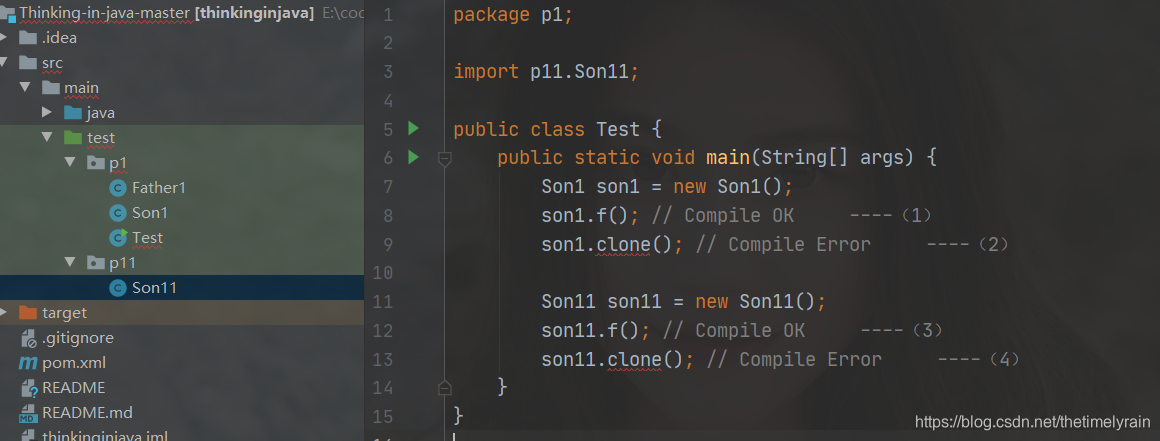Run the Test class via gutter arrow on line 5

point(413,129)
